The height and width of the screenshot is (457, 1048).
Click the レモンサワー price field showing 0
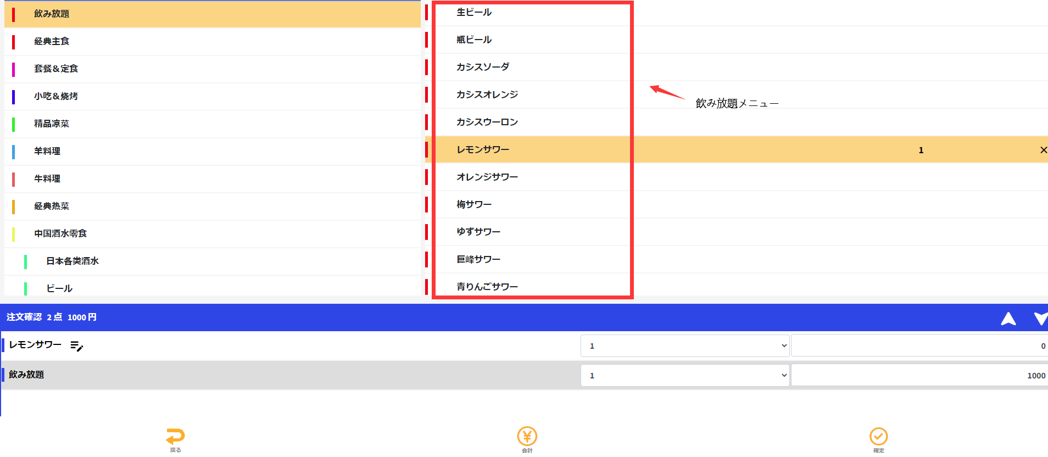(x=918, y=346)
